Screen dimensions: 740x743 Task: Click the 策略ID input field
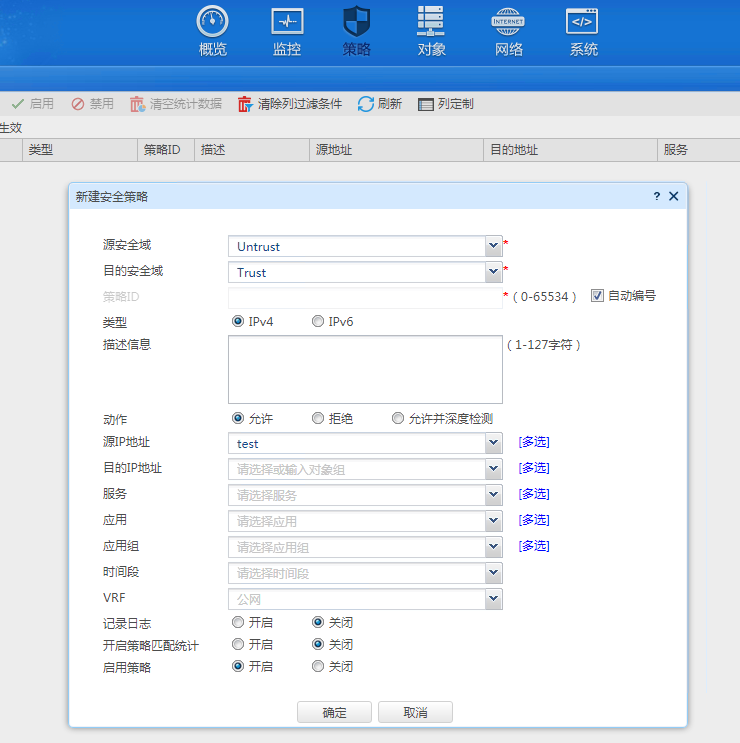[x=365, y=298]
